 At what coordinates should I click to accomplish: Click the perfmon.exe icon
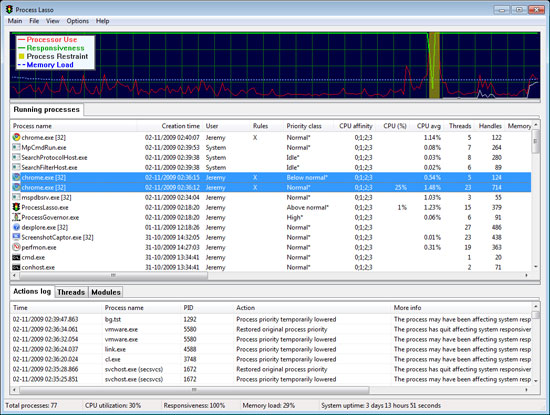pos(16,247)
